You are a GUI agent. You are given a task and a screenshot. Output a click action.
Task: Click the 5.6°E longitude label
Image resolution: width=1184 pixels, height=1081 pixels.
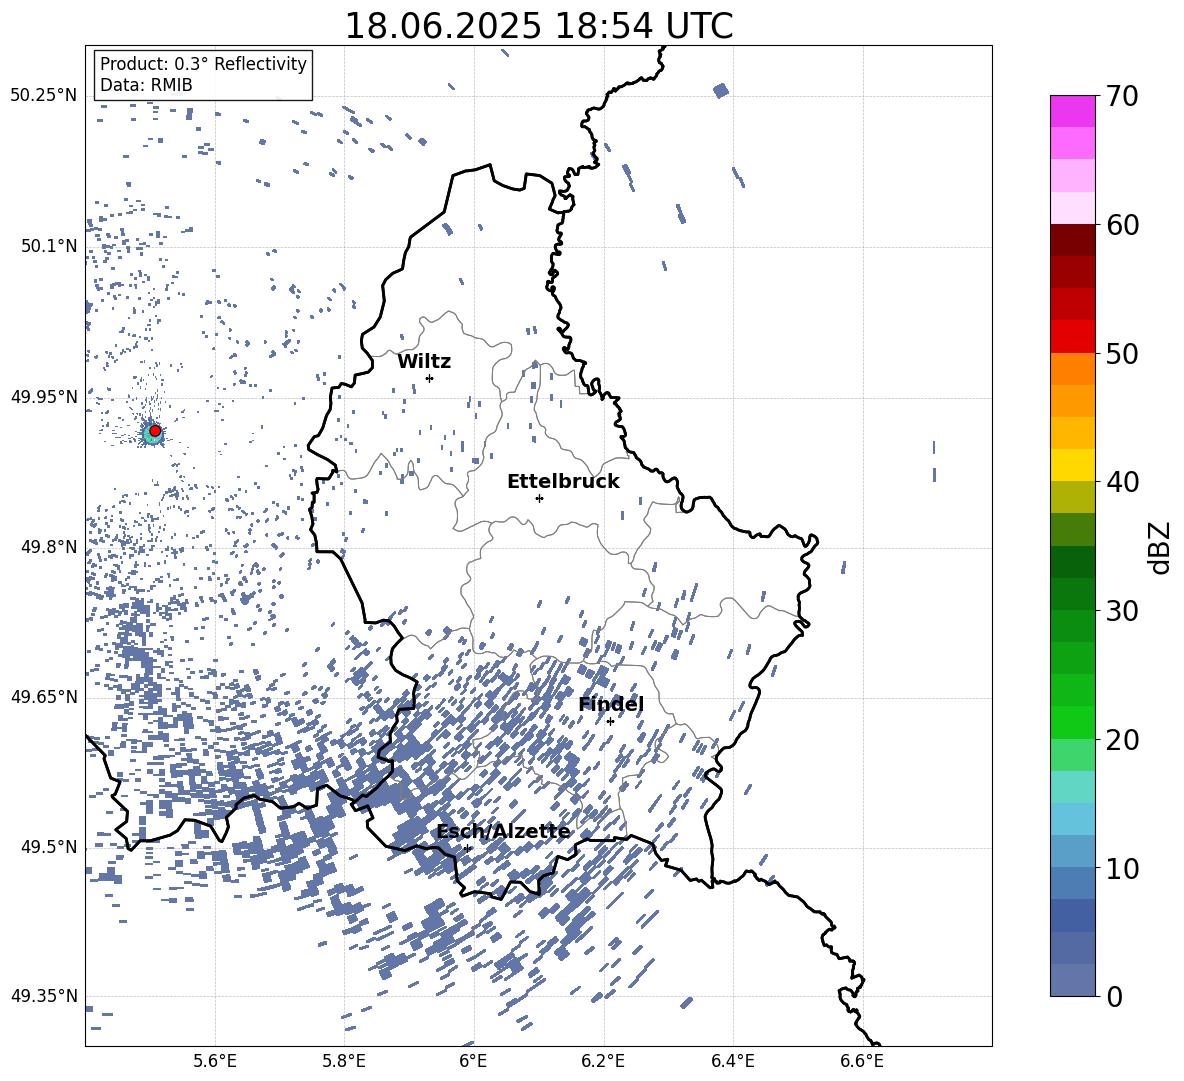(215, 1061)
